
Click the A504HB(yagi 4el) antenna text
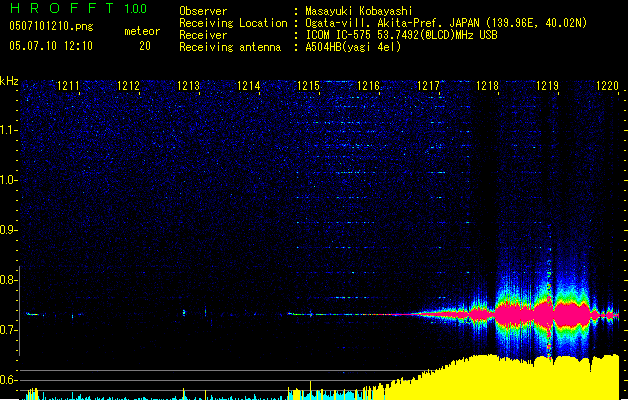pos(353,47)
